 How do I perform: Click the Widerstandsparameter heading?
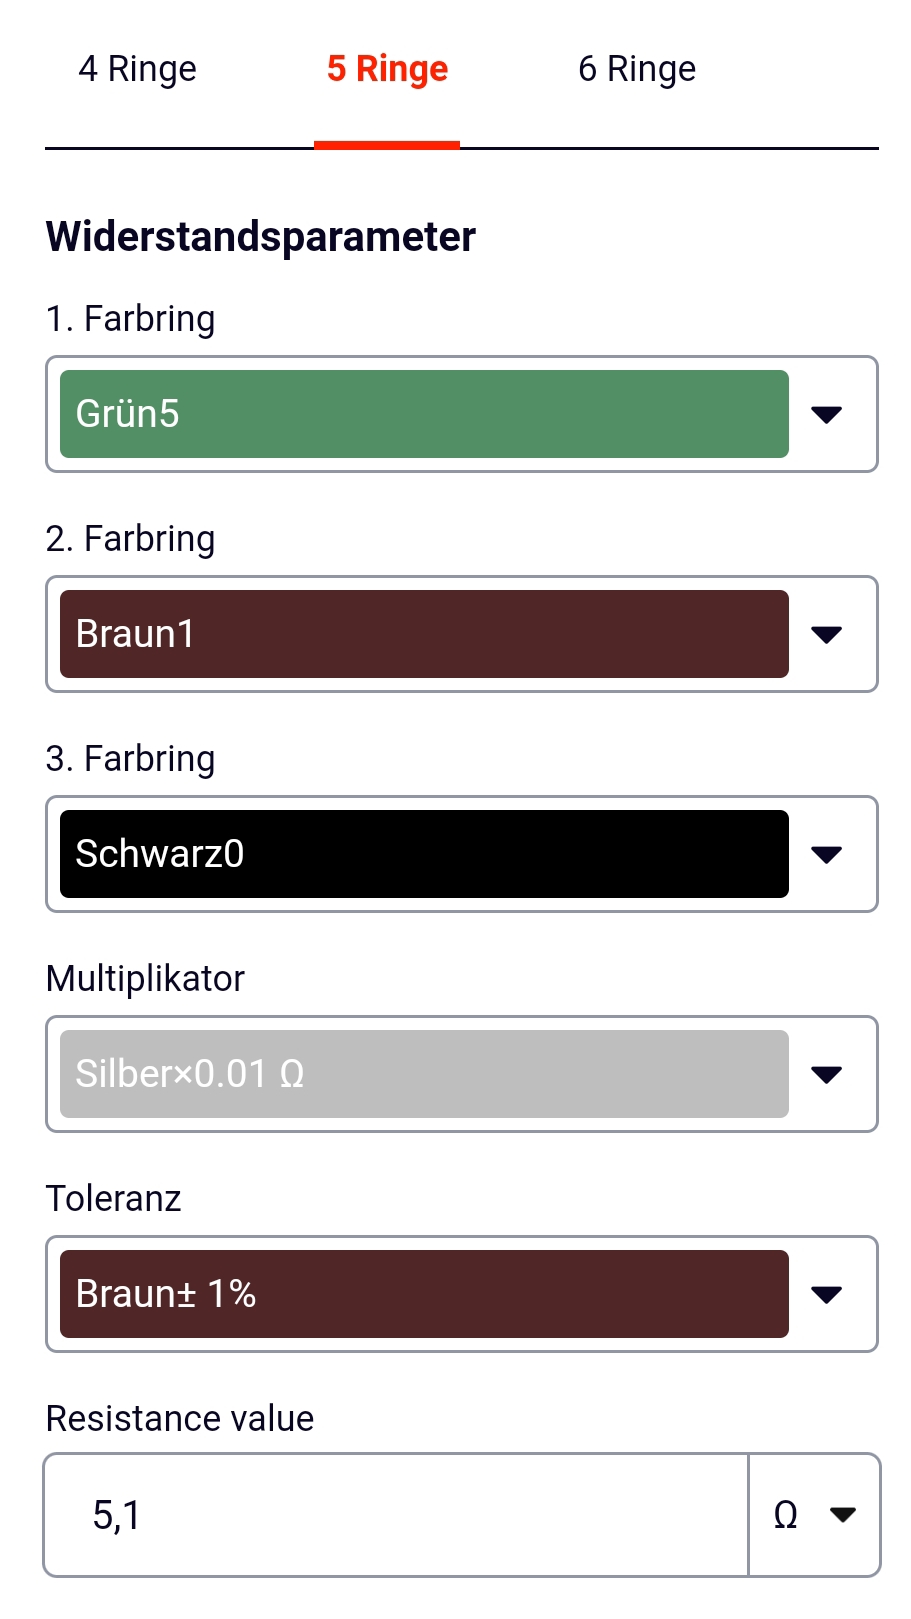[x=261, y=237]
